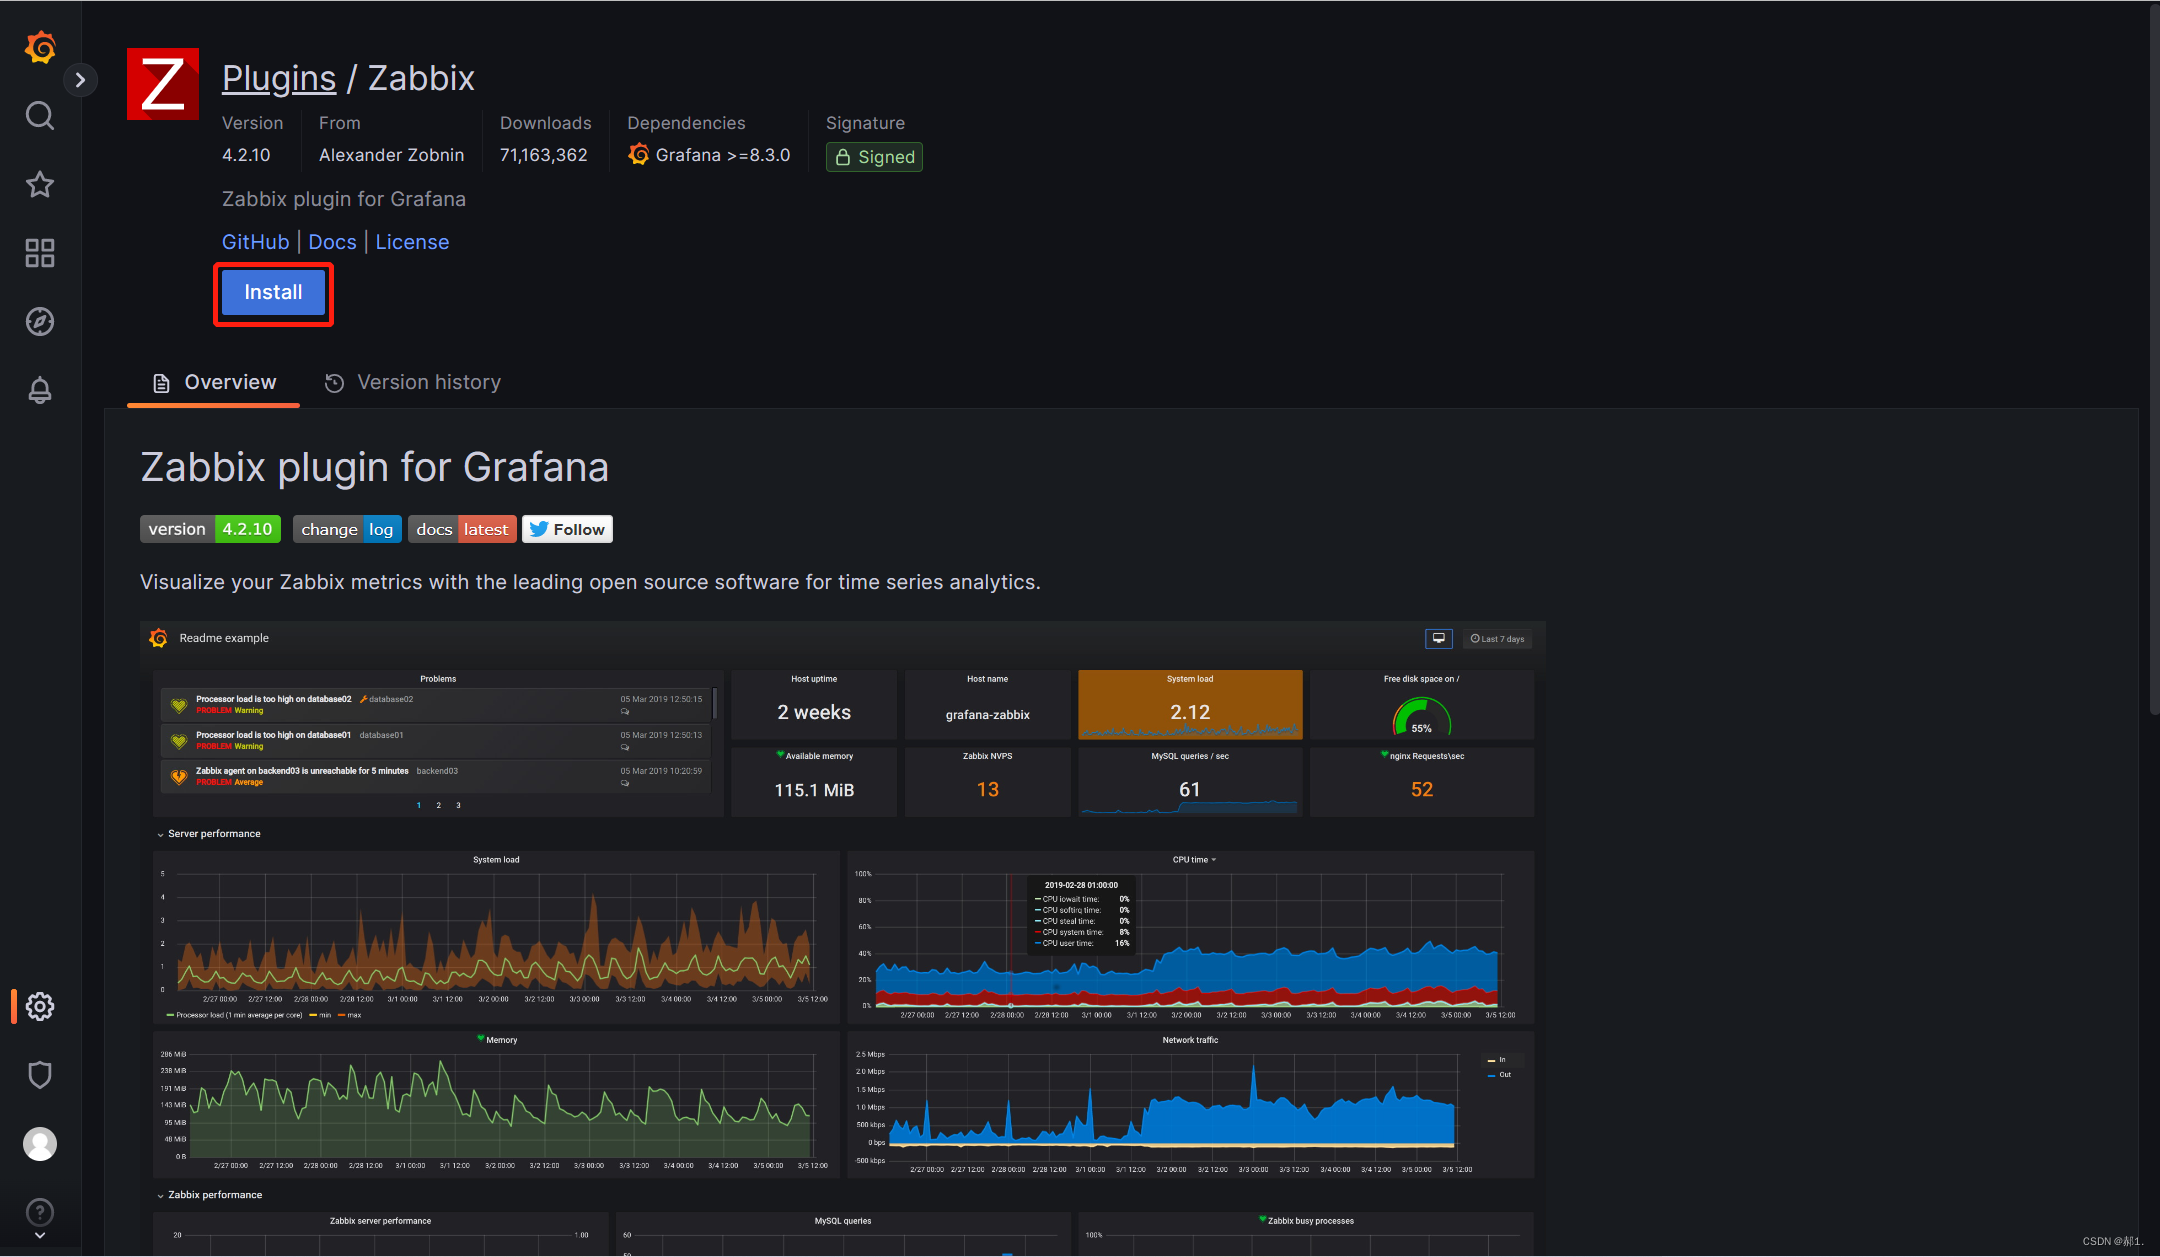Open the Dashboards grid icon

[40, 253]
